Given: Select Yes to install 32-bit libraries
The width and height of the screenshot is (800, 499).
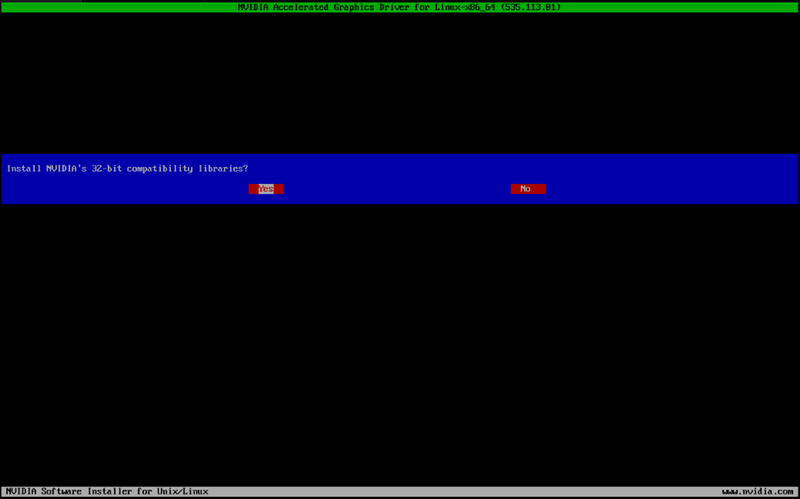Looking at the screenshot, I should pyautogui.click(x=266, y=189).
